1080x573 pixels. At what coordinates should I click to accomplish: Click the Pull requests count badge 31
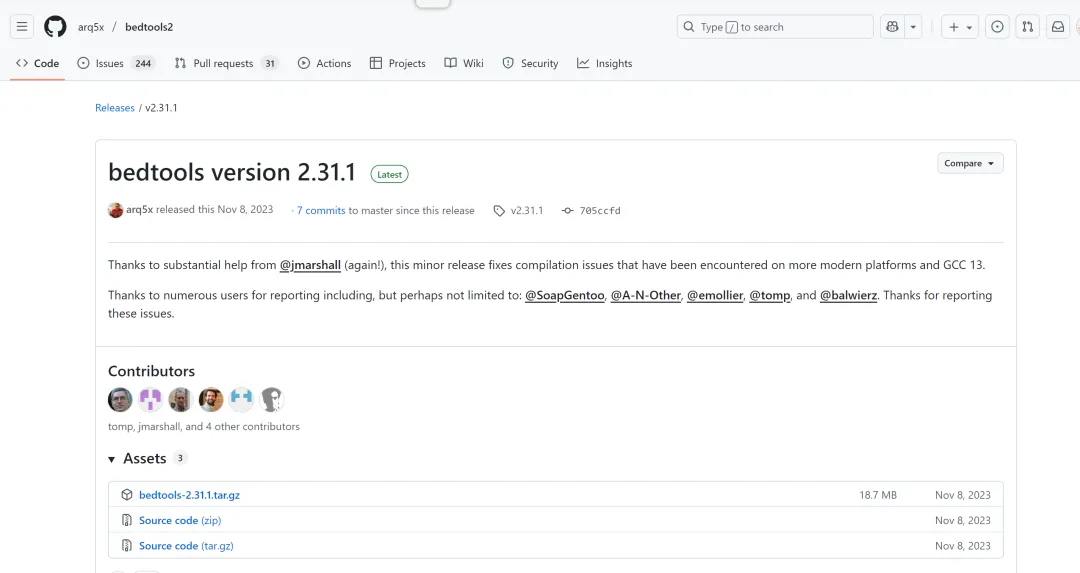(x=270, y=63)
